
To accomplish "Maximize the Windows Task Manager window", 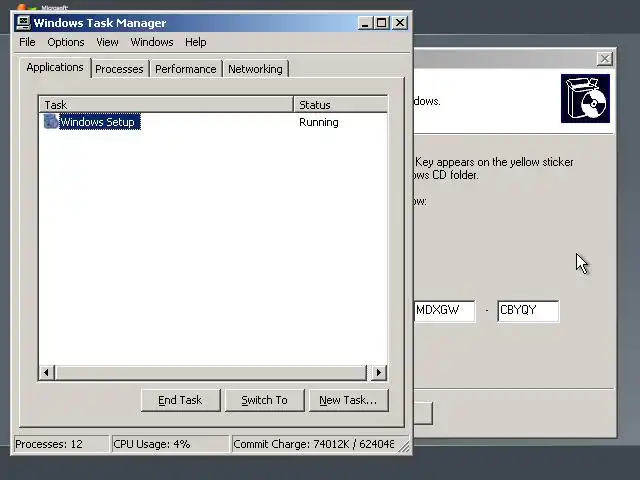I will click(x=381, y=23).
